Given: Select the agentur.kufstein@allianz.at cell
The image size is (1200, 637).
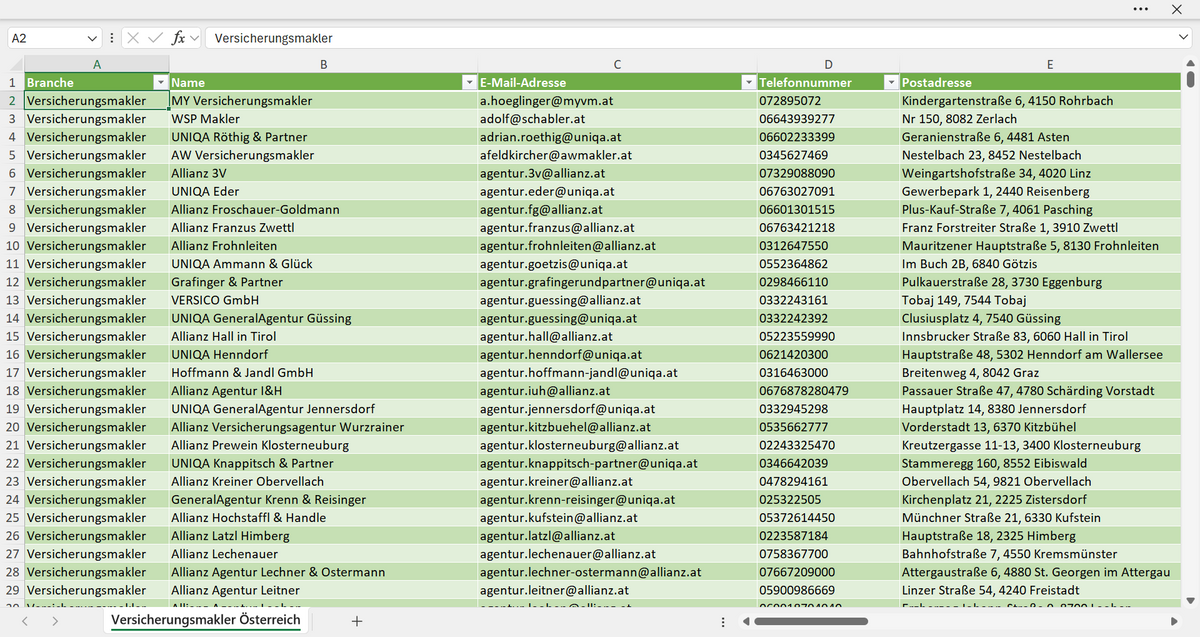Looking at the screenshot, I should (x=617, y=518).
